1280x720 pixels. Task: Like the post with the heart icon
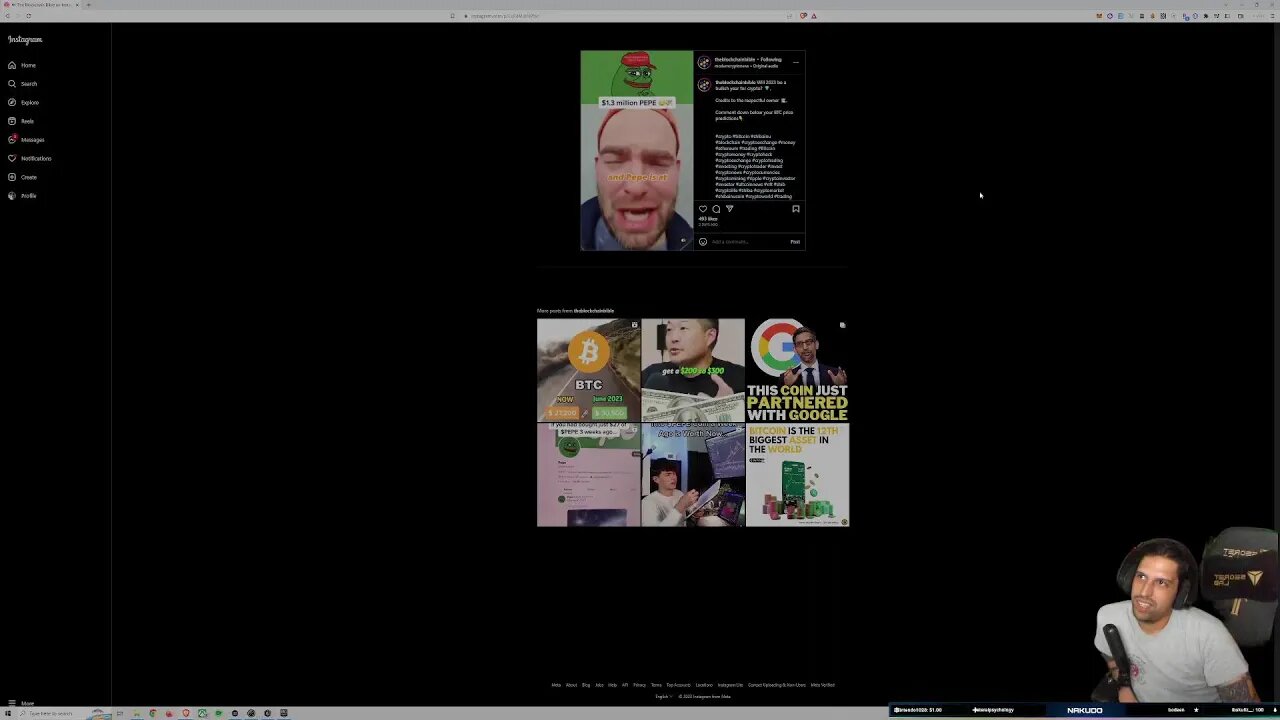(703, 209)
